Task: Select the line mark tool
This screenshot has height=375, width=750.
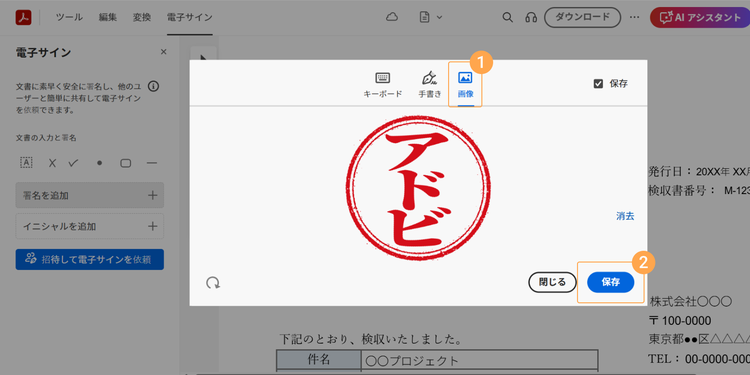Action: (x=152, y=163)
